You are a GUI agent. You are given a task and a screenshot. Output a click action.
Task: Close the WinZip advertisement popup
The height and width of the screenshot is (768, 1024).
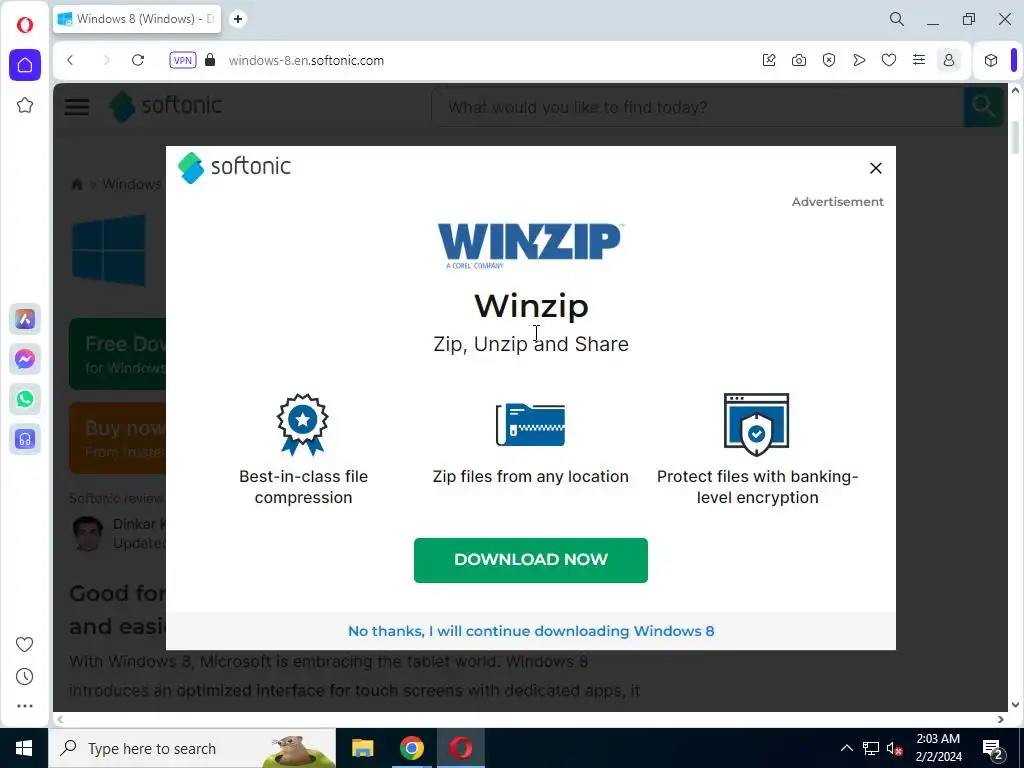click(x=876, y=168)
